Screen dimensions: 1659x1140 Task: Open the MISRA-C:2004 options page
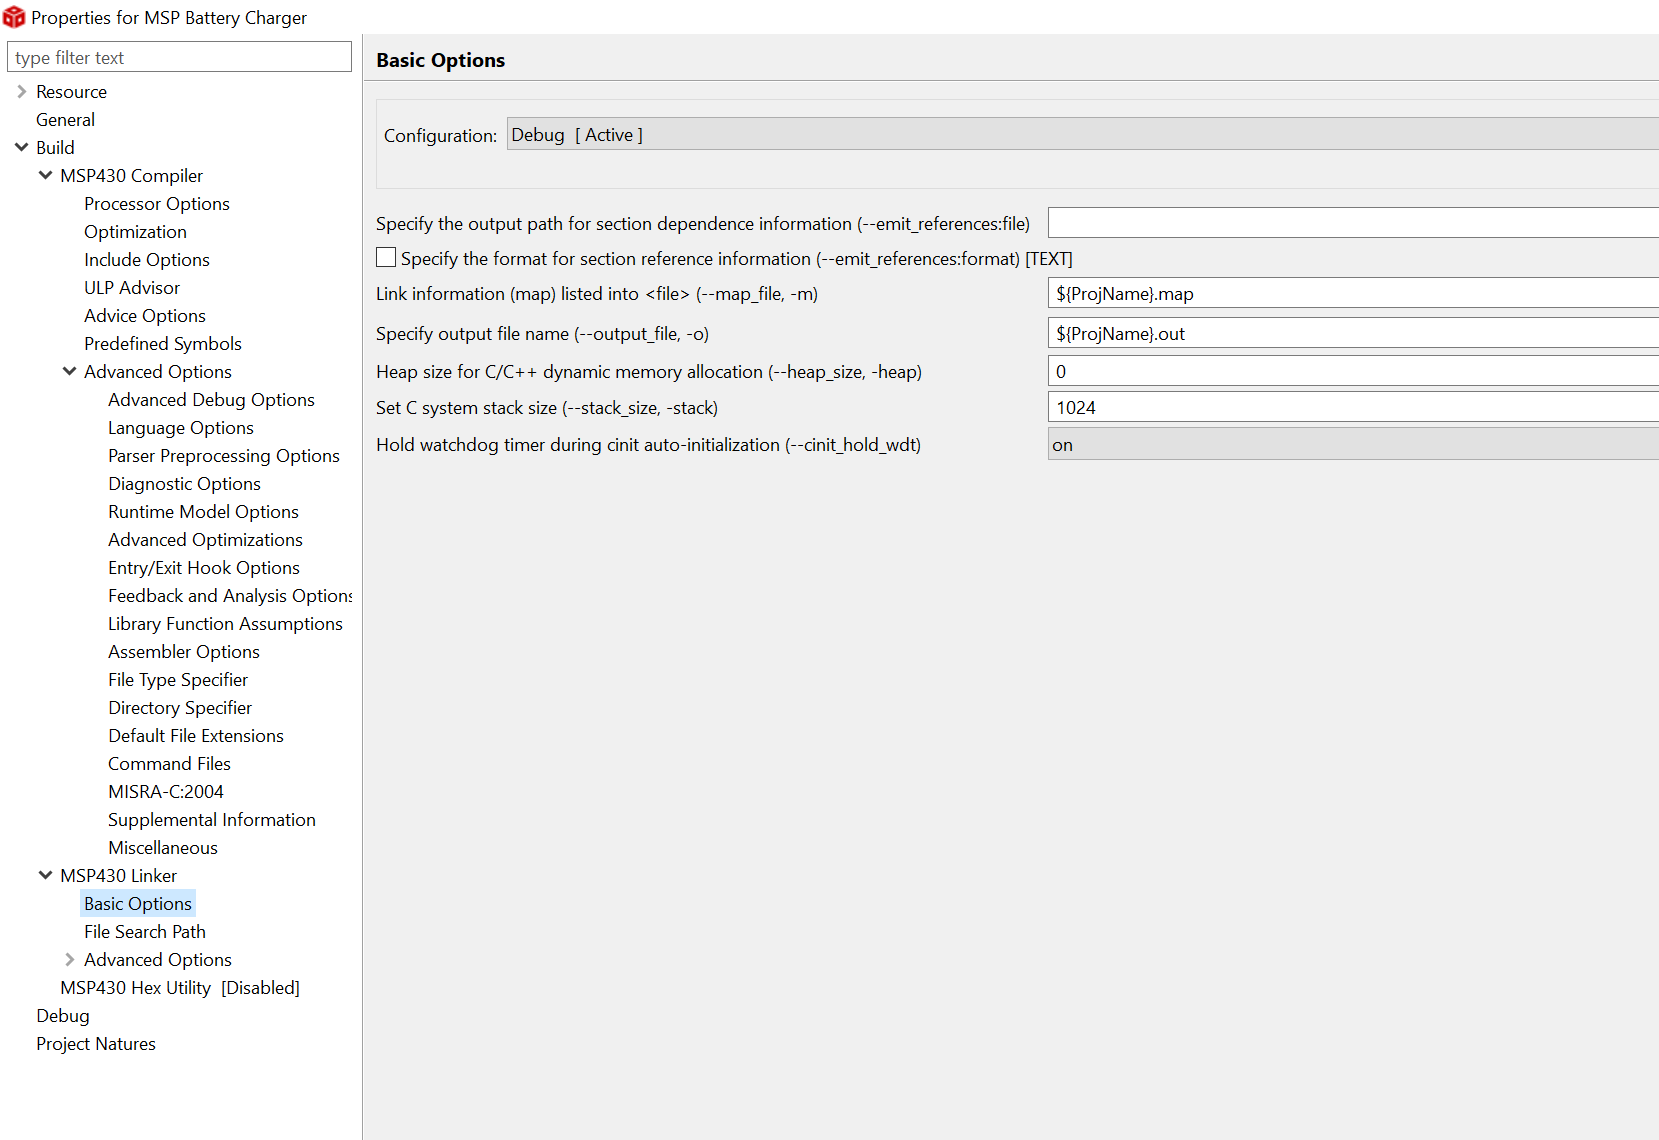[166, 792]
